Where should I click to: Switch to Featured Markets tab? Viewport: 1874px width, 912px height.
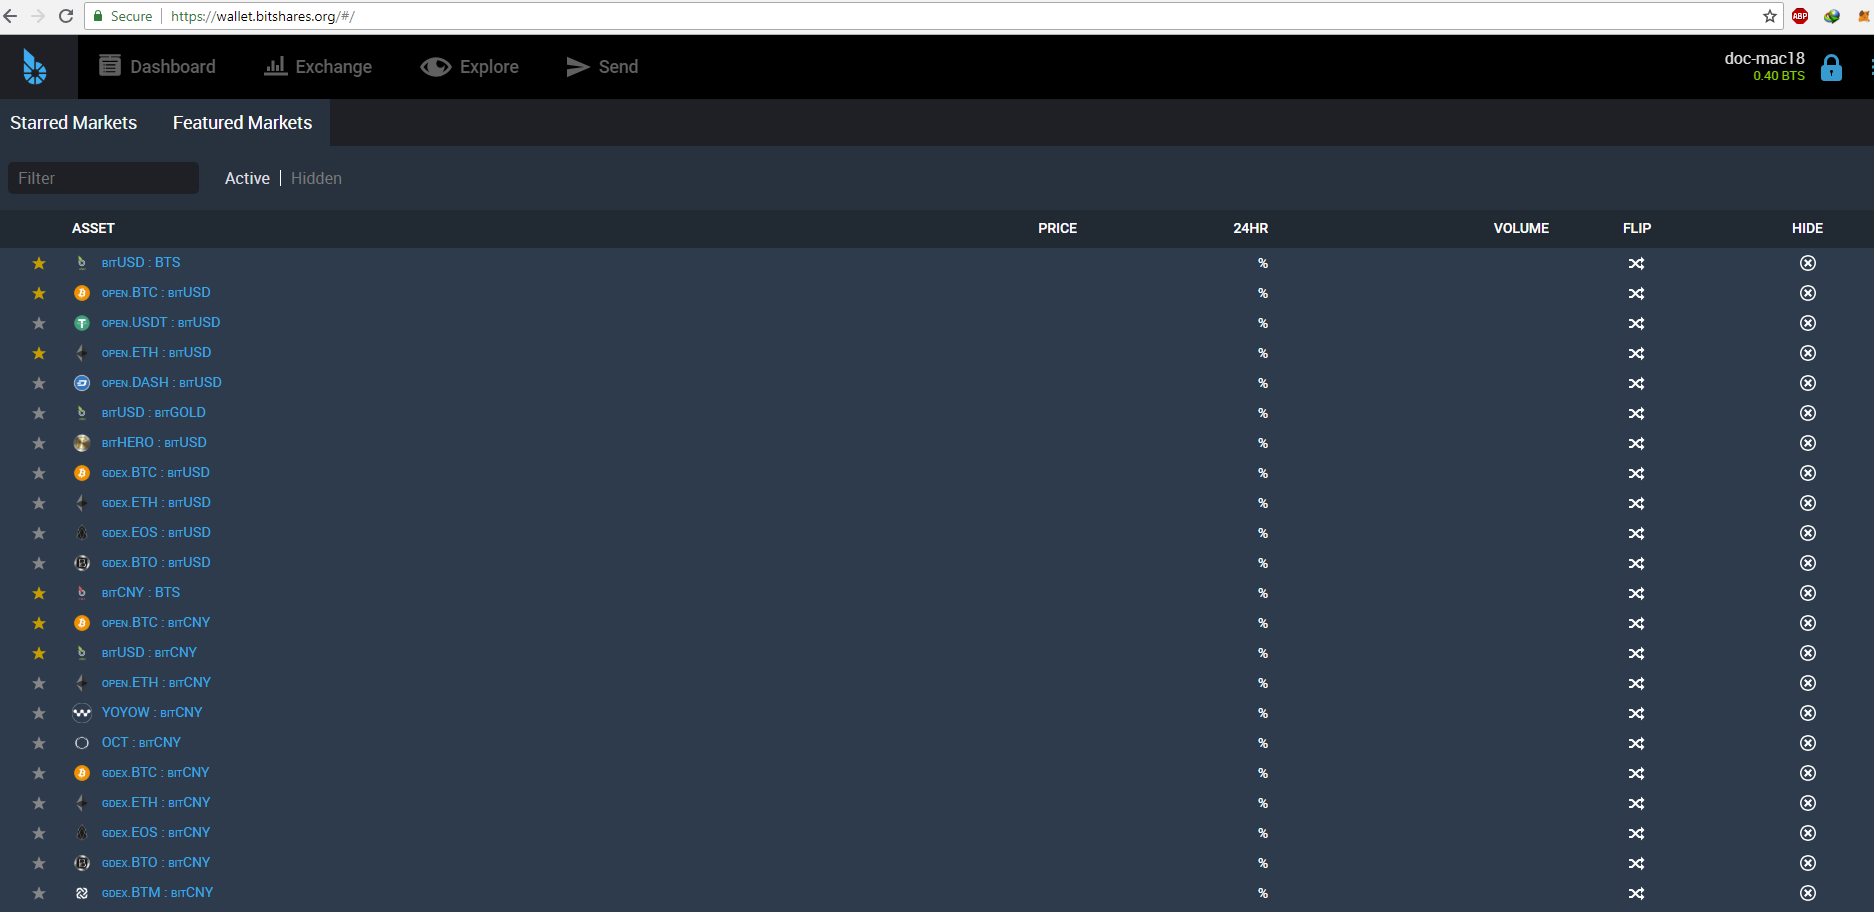click(242, 122)
